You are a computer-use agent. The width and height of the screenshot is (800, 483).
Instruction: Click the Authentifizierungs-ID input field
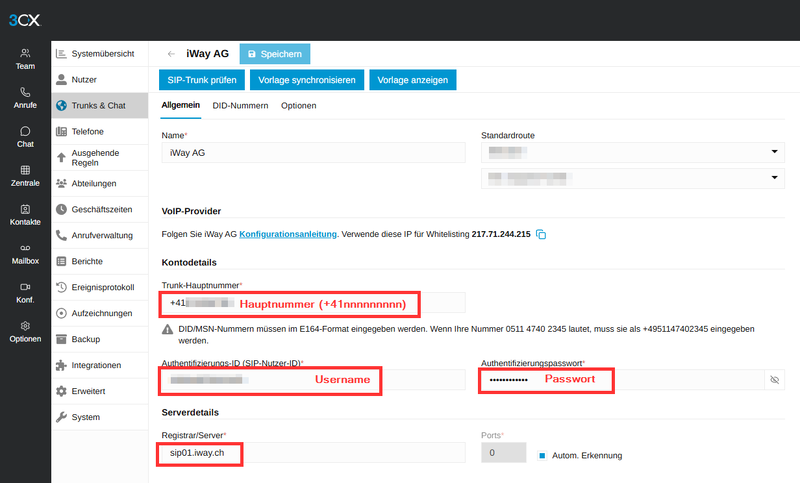point(313,380)
